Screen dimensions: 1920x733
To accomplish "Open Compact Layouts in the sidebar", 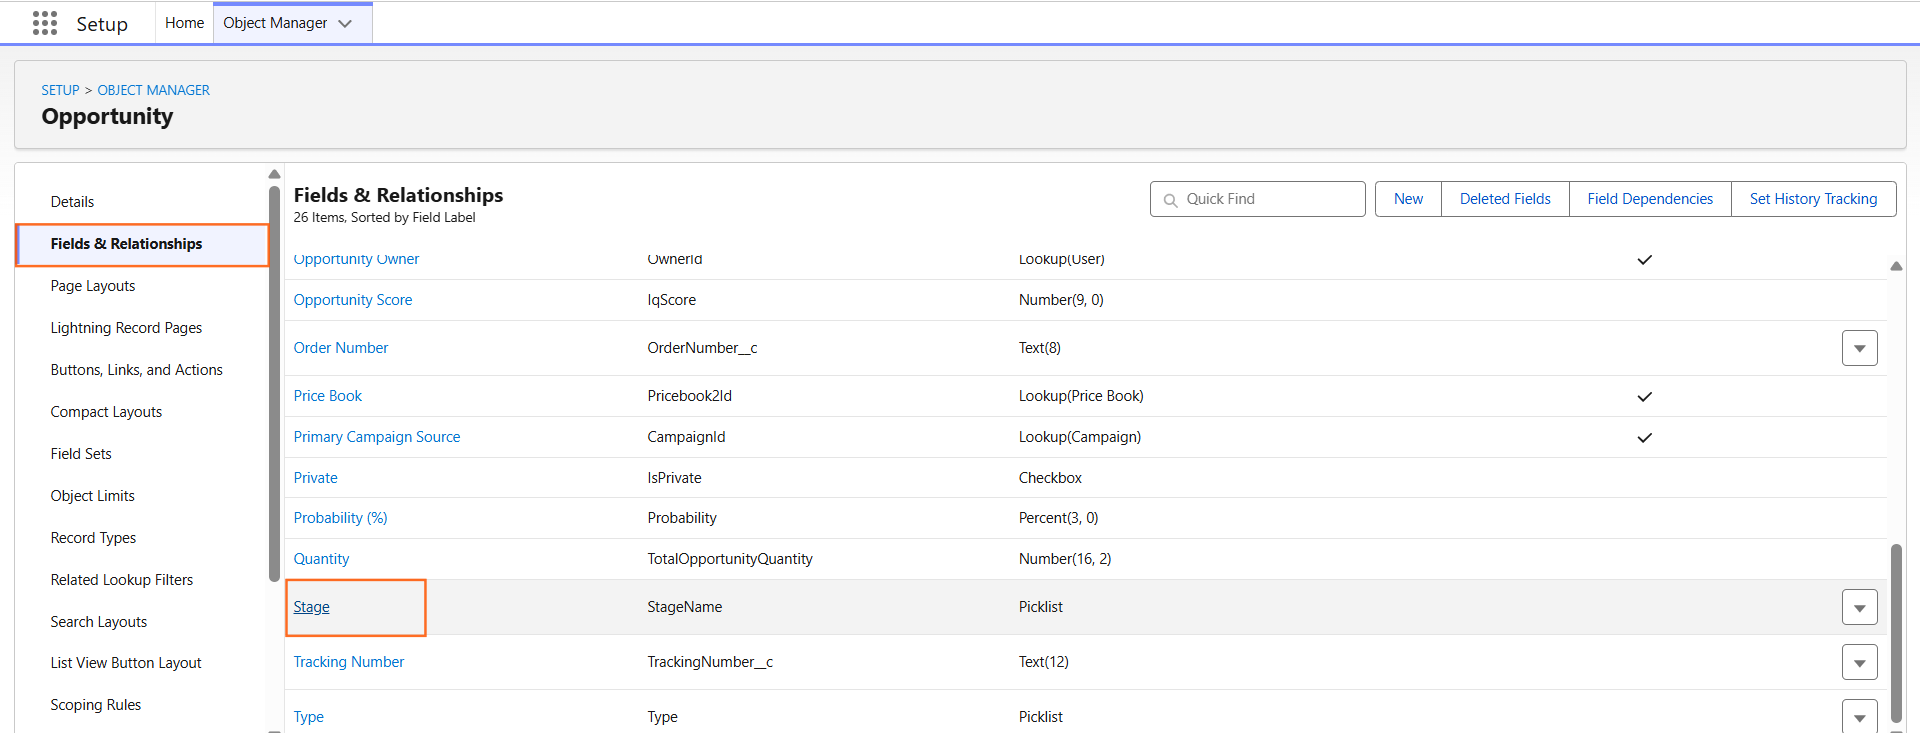I will (x=106, y=412).
